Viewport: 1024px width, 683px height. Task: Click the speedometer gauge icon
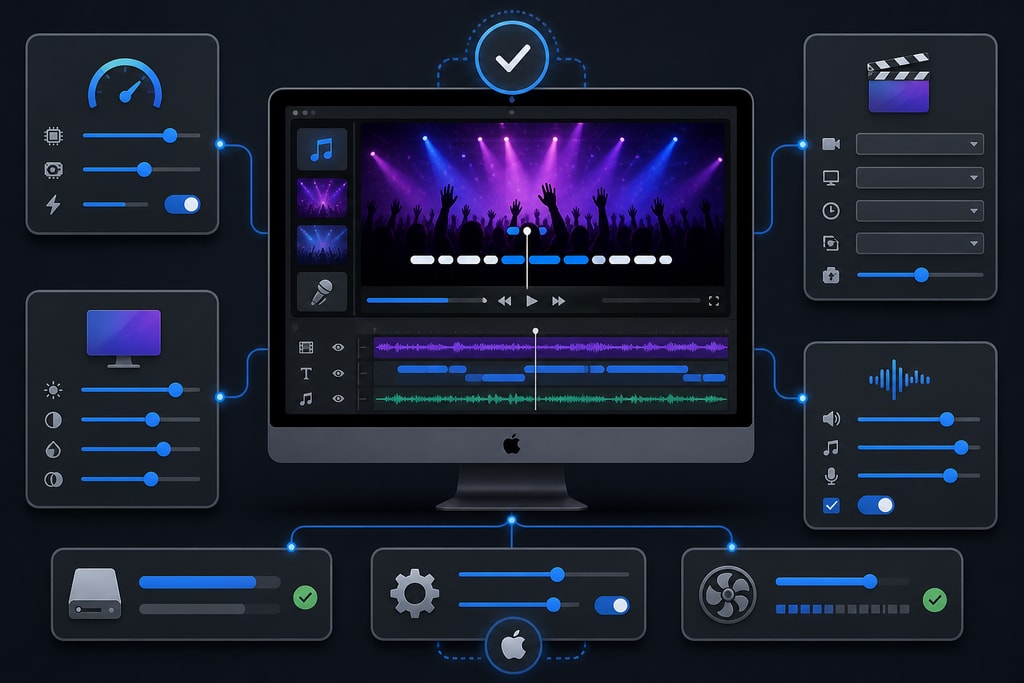pos(125,84)
